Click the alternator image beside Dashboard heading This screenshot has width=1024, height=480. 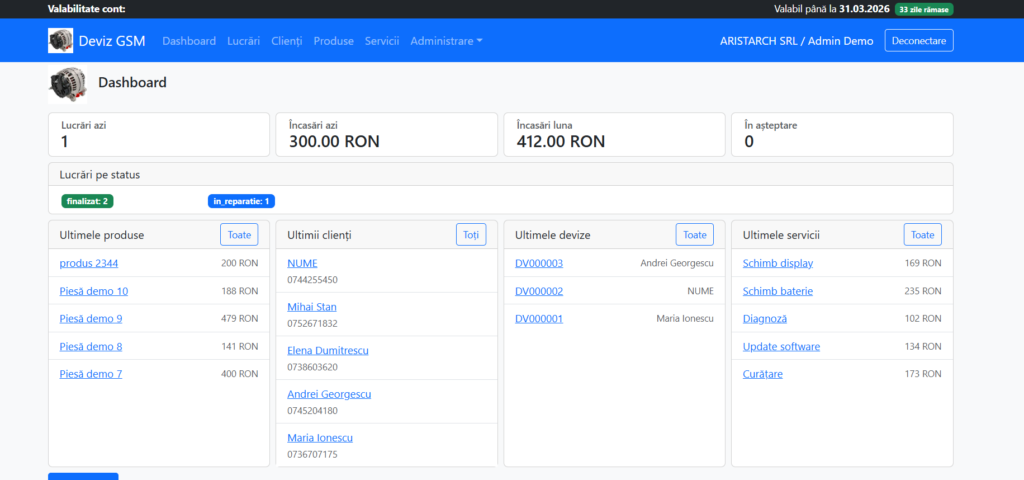click(x=67, y=84)
